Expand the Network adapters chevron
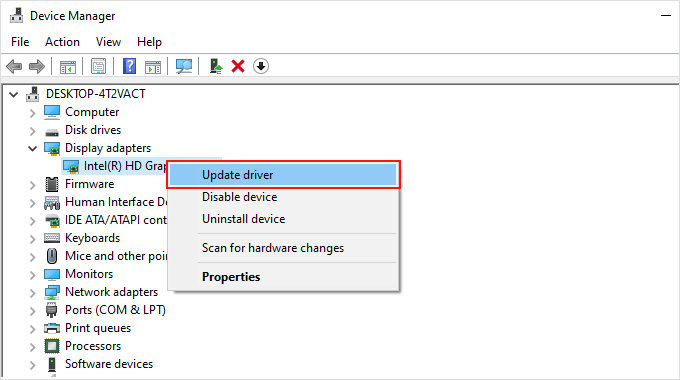This screenshot has width=680, height=380. (x=33, y=293)
